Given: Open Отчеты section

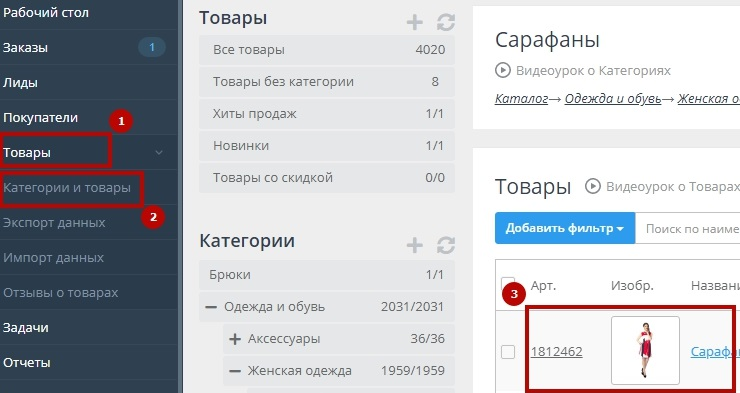Looking at the screenshot, I should pos(26,362).
